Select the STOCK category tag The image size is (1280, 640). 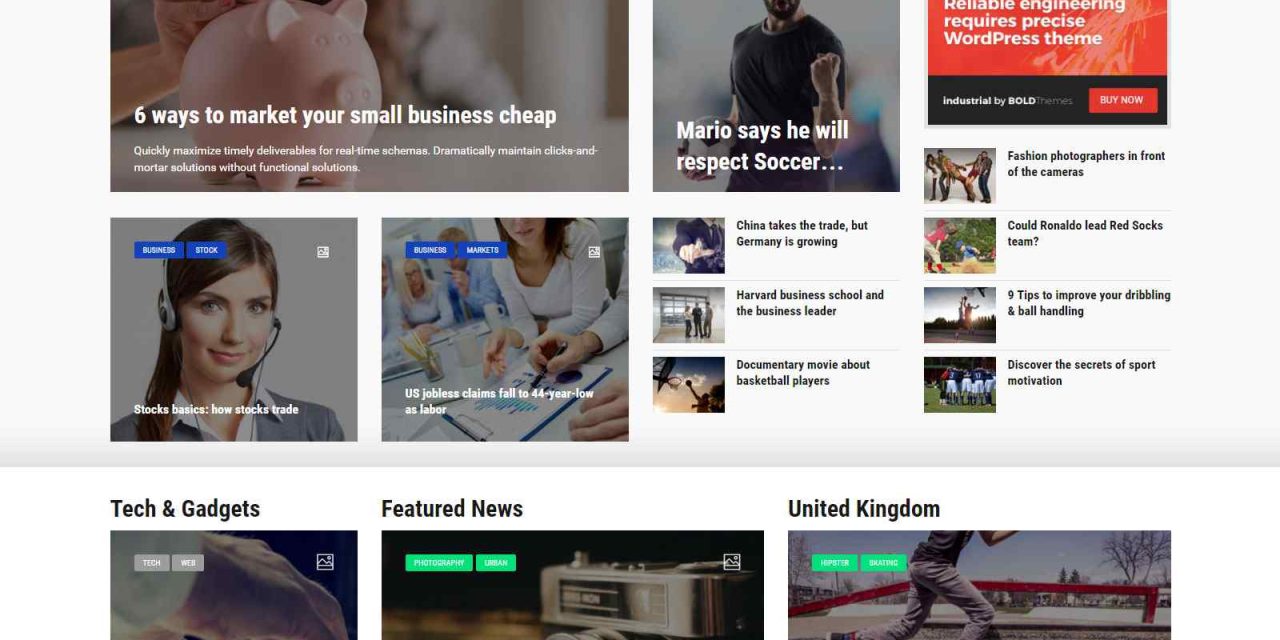[207, 250]
